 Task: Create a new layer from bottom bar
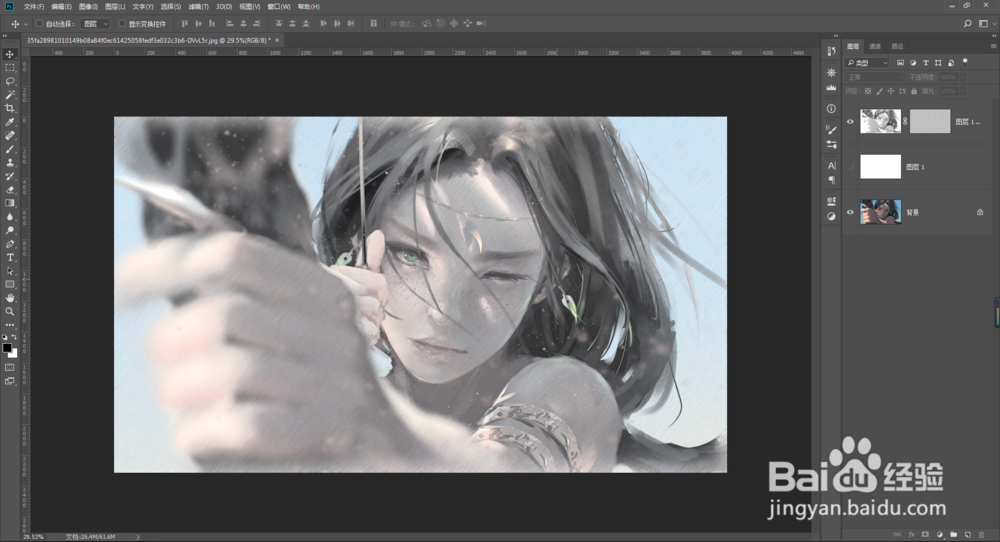tap(967, 534)
